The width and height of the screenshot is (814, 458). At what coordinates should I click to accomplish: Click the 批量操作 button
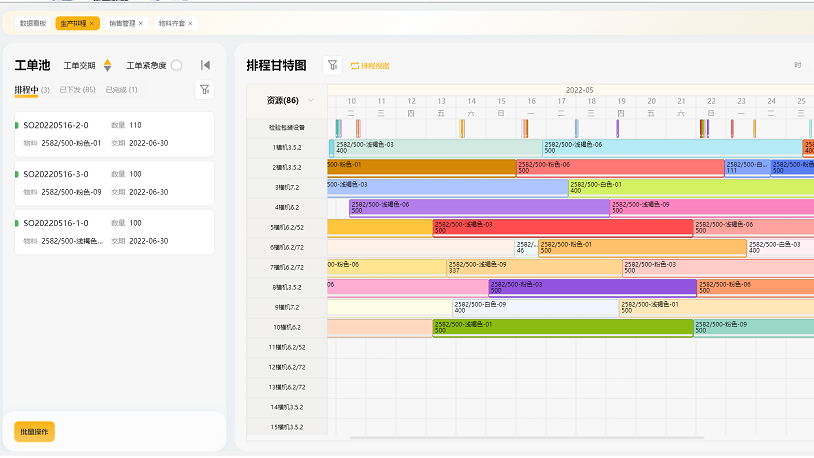point(34,432)
